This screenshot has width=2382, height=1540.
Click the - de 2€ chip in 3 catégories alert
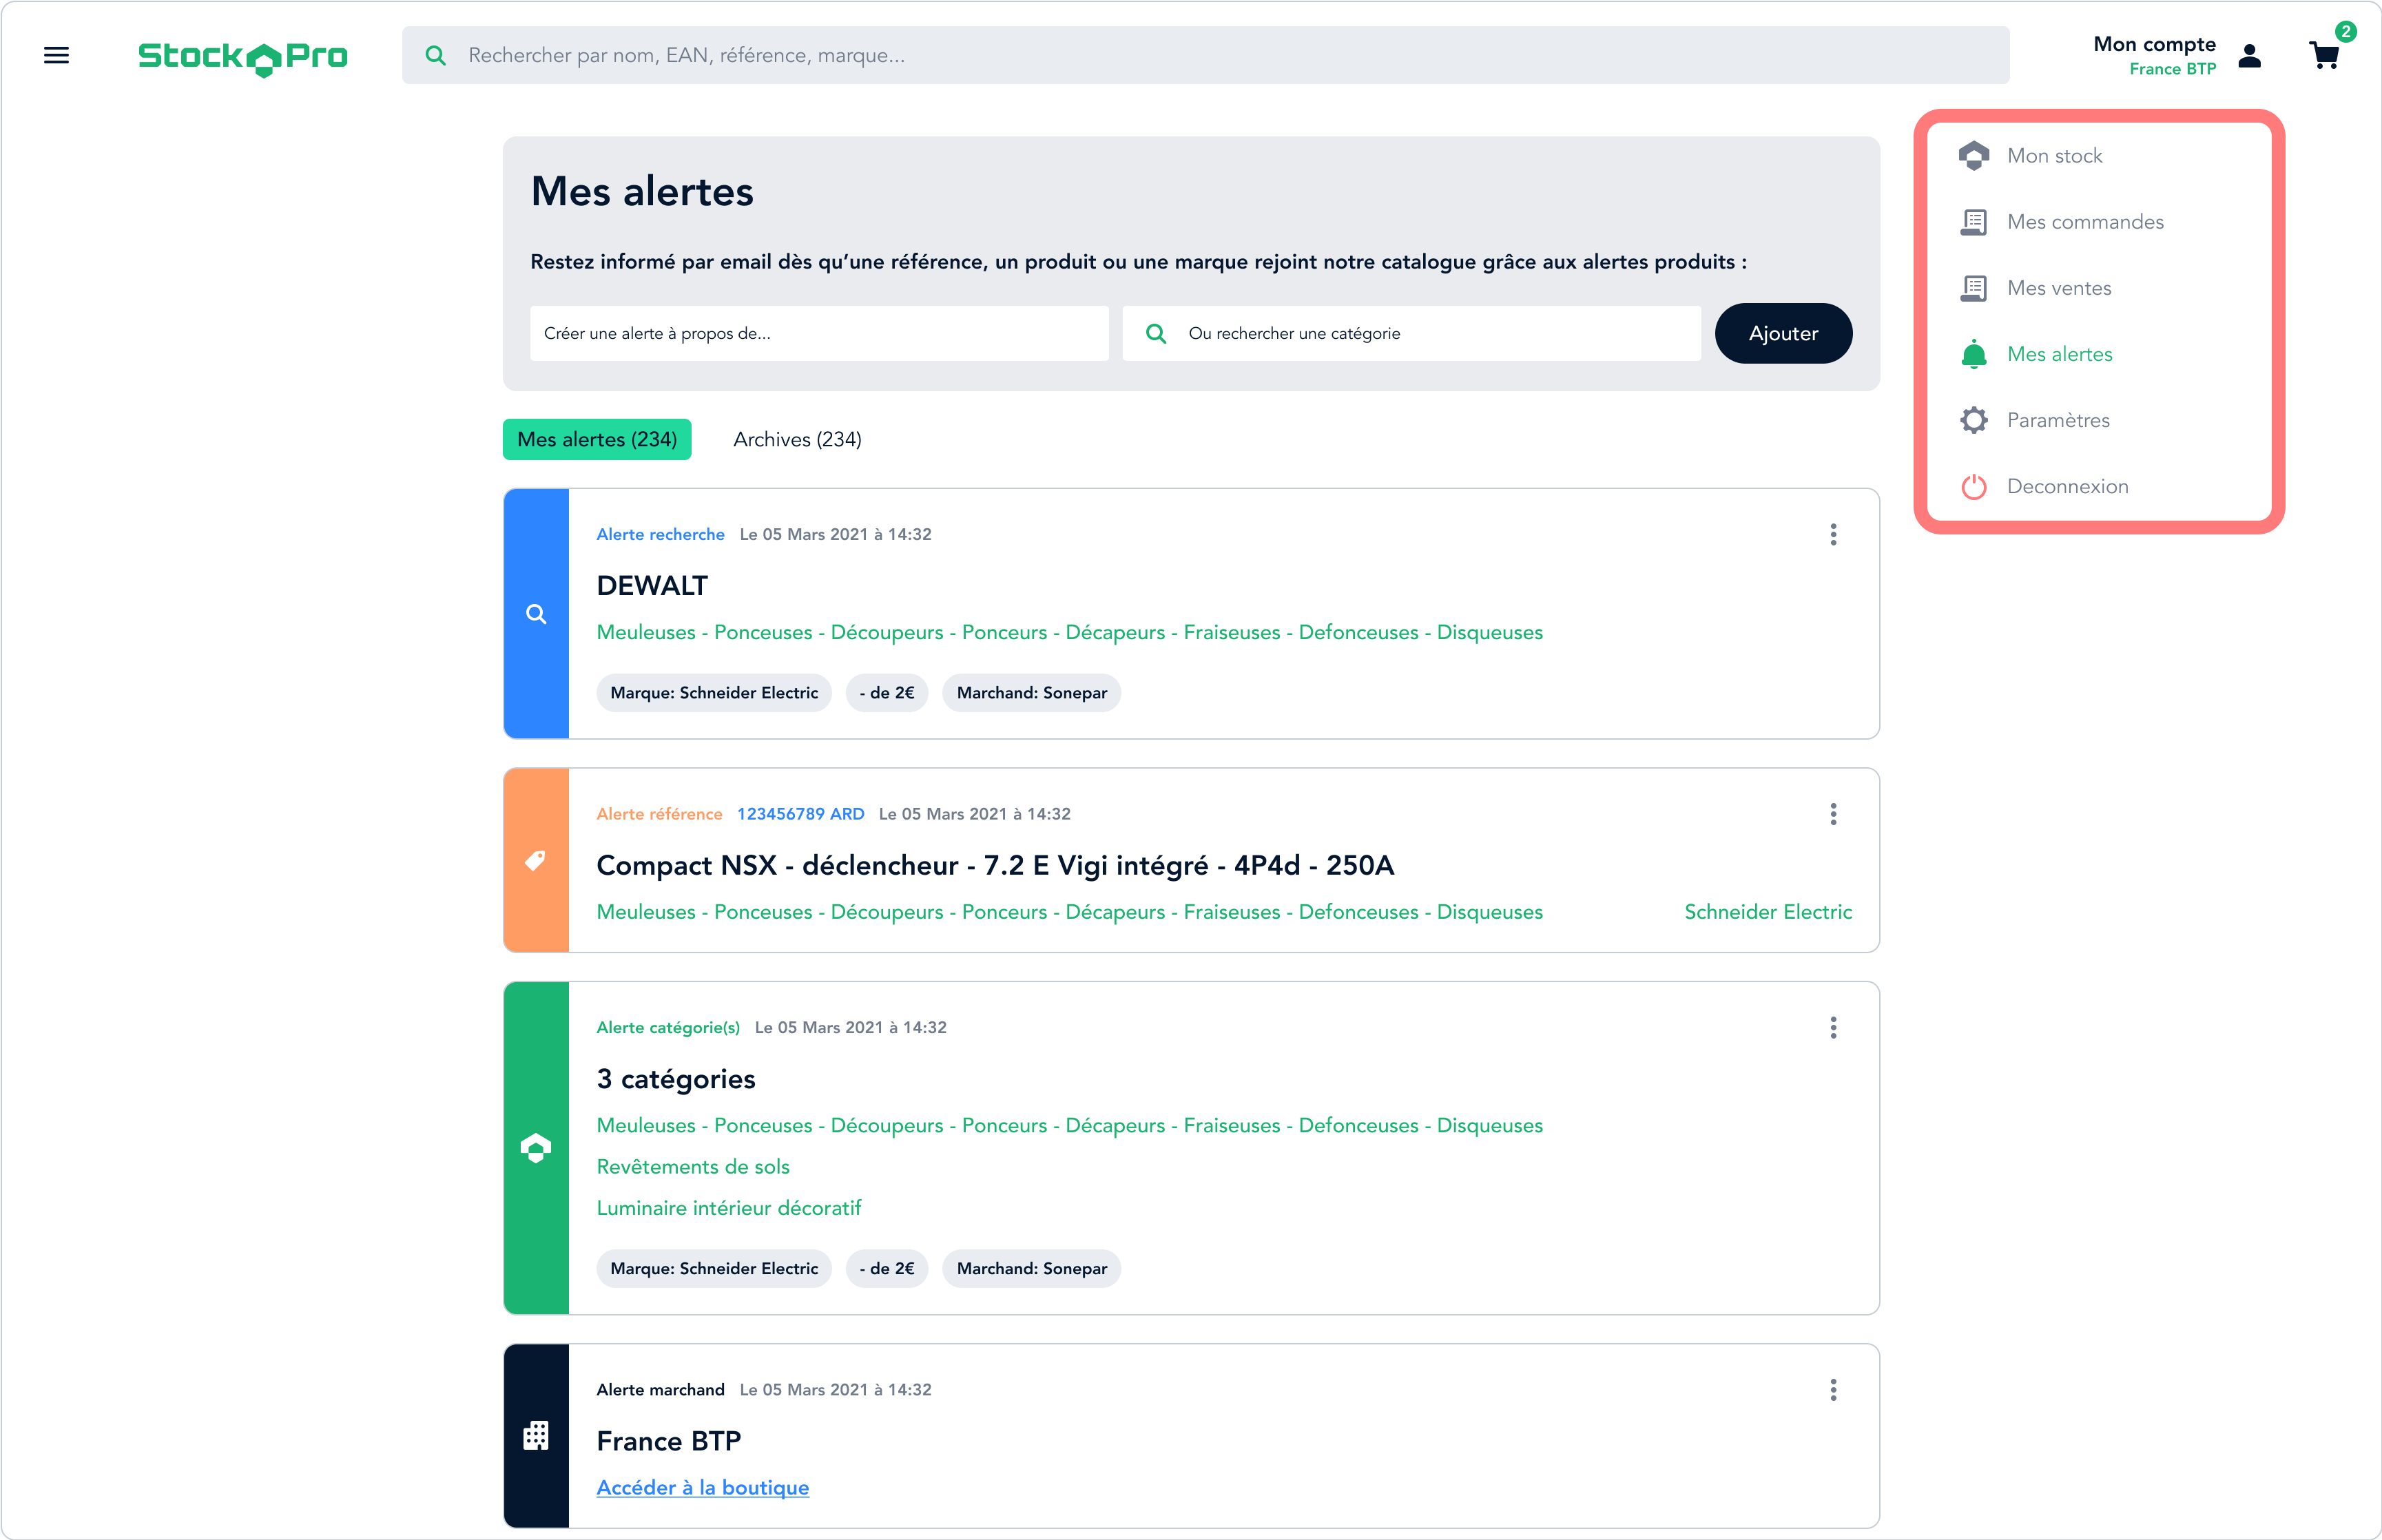(x=887, y=1269)
